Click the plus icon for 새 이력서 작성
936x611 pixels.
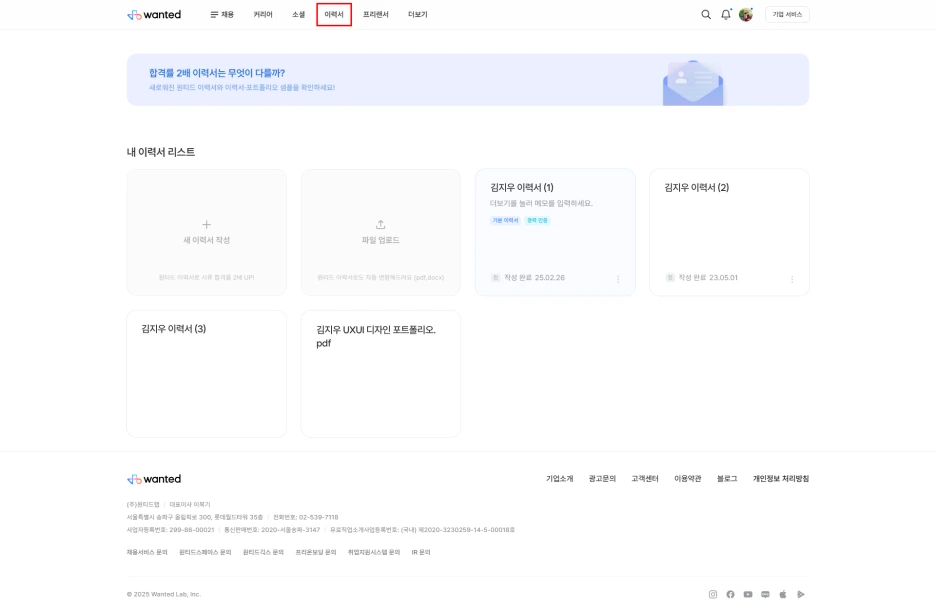207,224
